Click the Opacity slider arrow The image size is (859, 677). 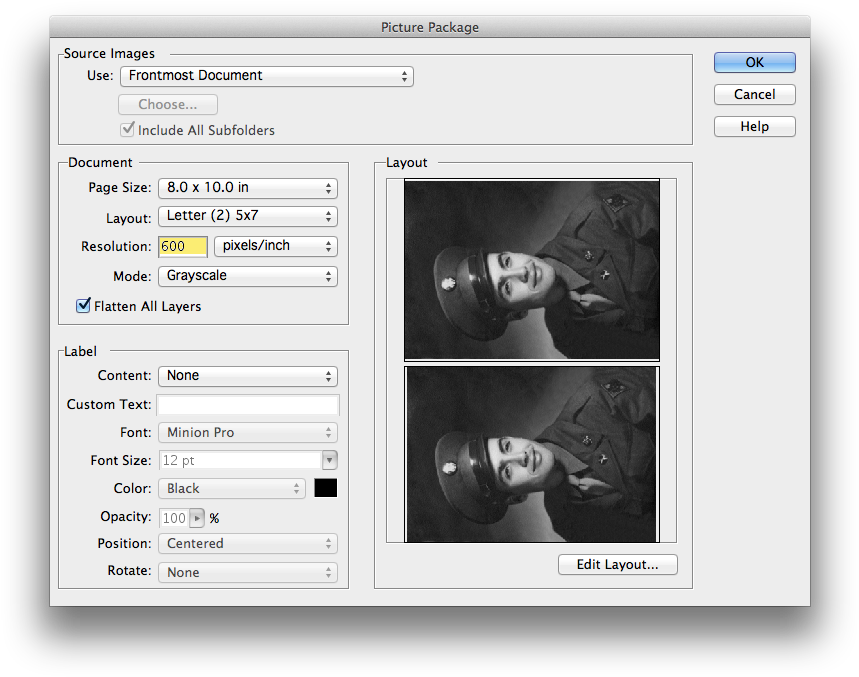(197, 518)
